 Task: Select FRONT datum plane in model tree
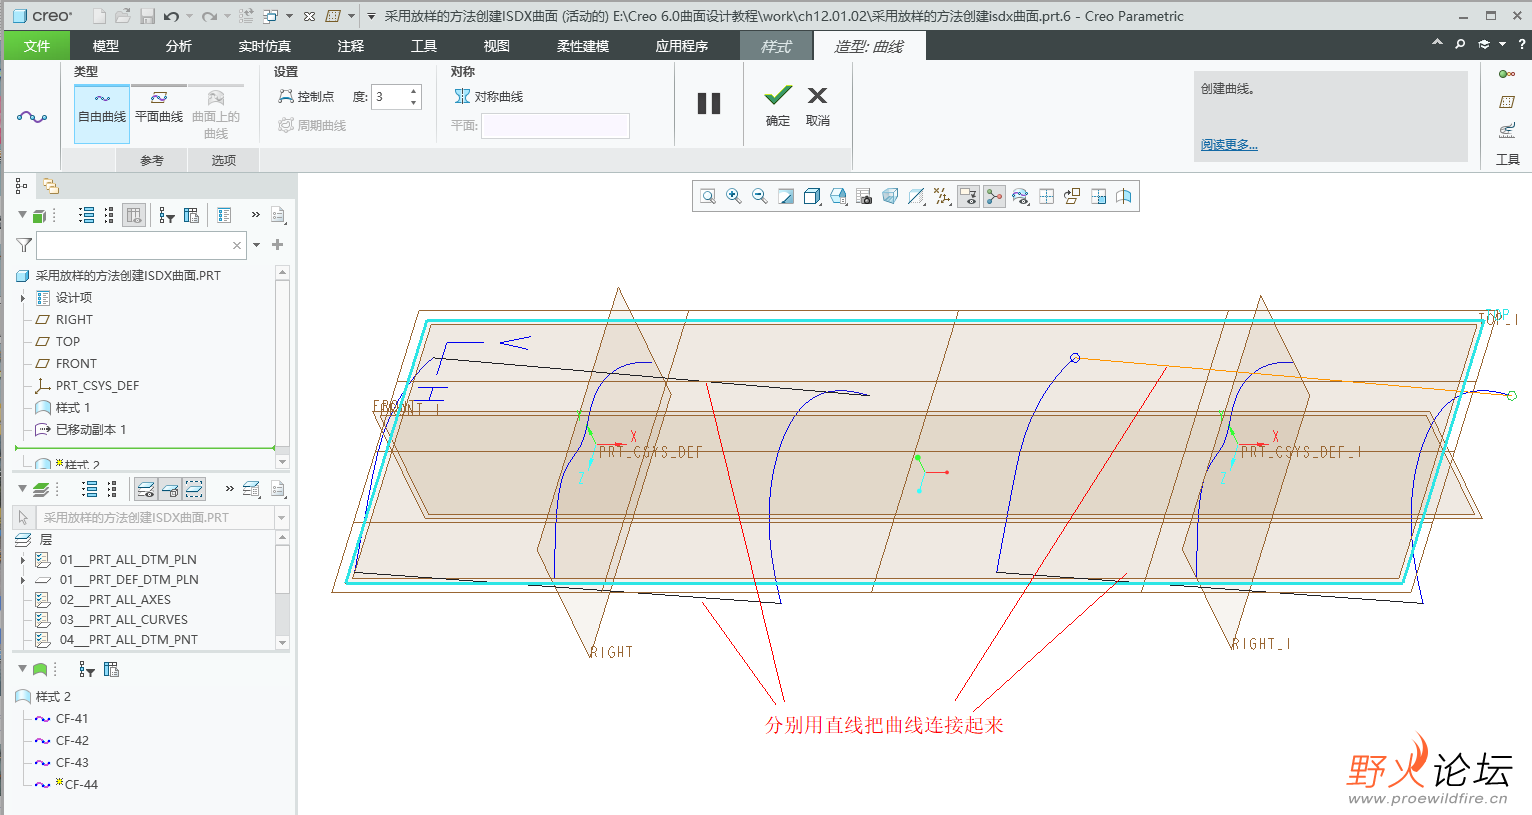(x=76, y=364)
